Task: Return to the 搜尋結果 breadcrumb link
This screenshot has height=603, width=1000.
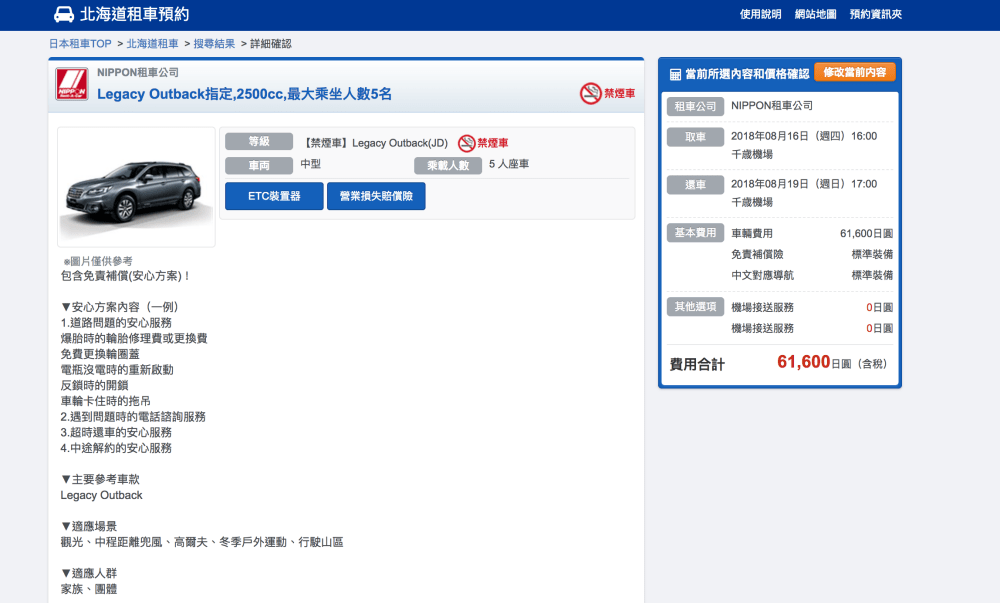Action: (213, 44)
